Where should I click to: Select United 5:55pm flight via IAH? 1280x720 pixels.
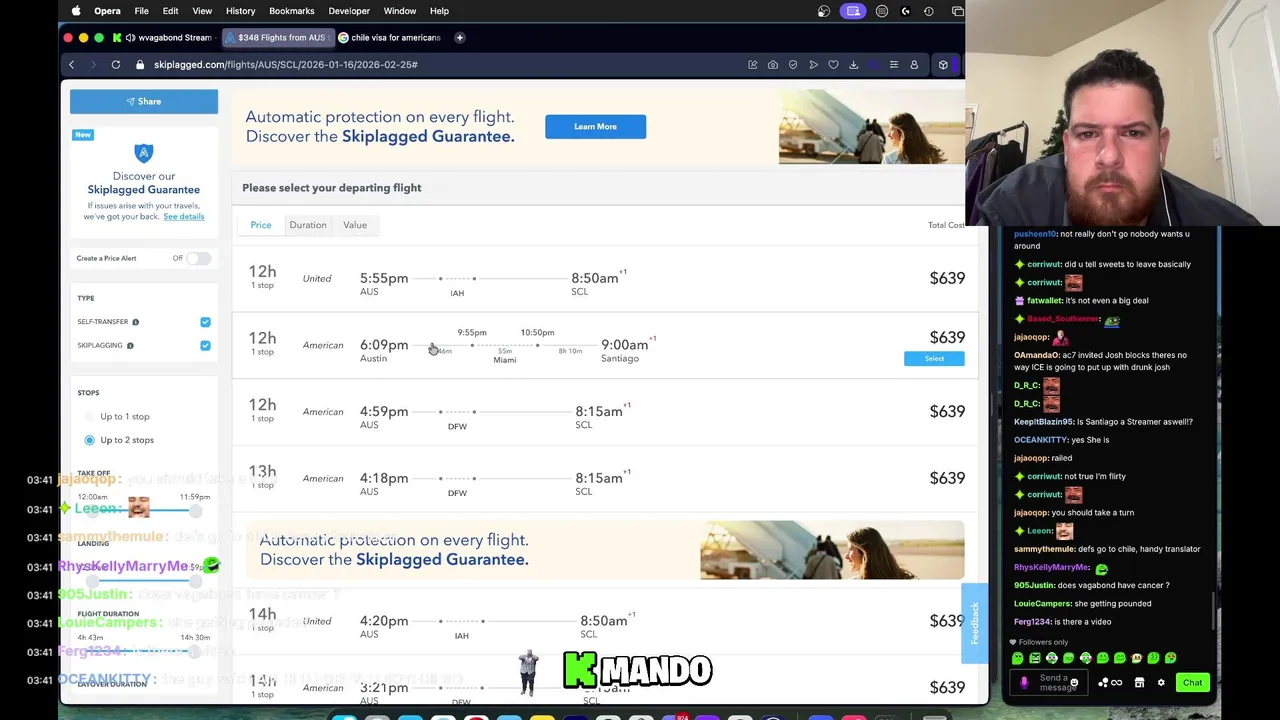tap(604, 278)
